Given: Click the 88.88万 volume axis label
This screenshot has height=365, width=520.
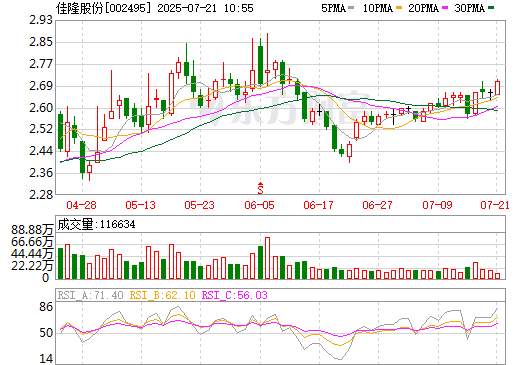Looking at the screenshot, I should click(x=32, y=230).
